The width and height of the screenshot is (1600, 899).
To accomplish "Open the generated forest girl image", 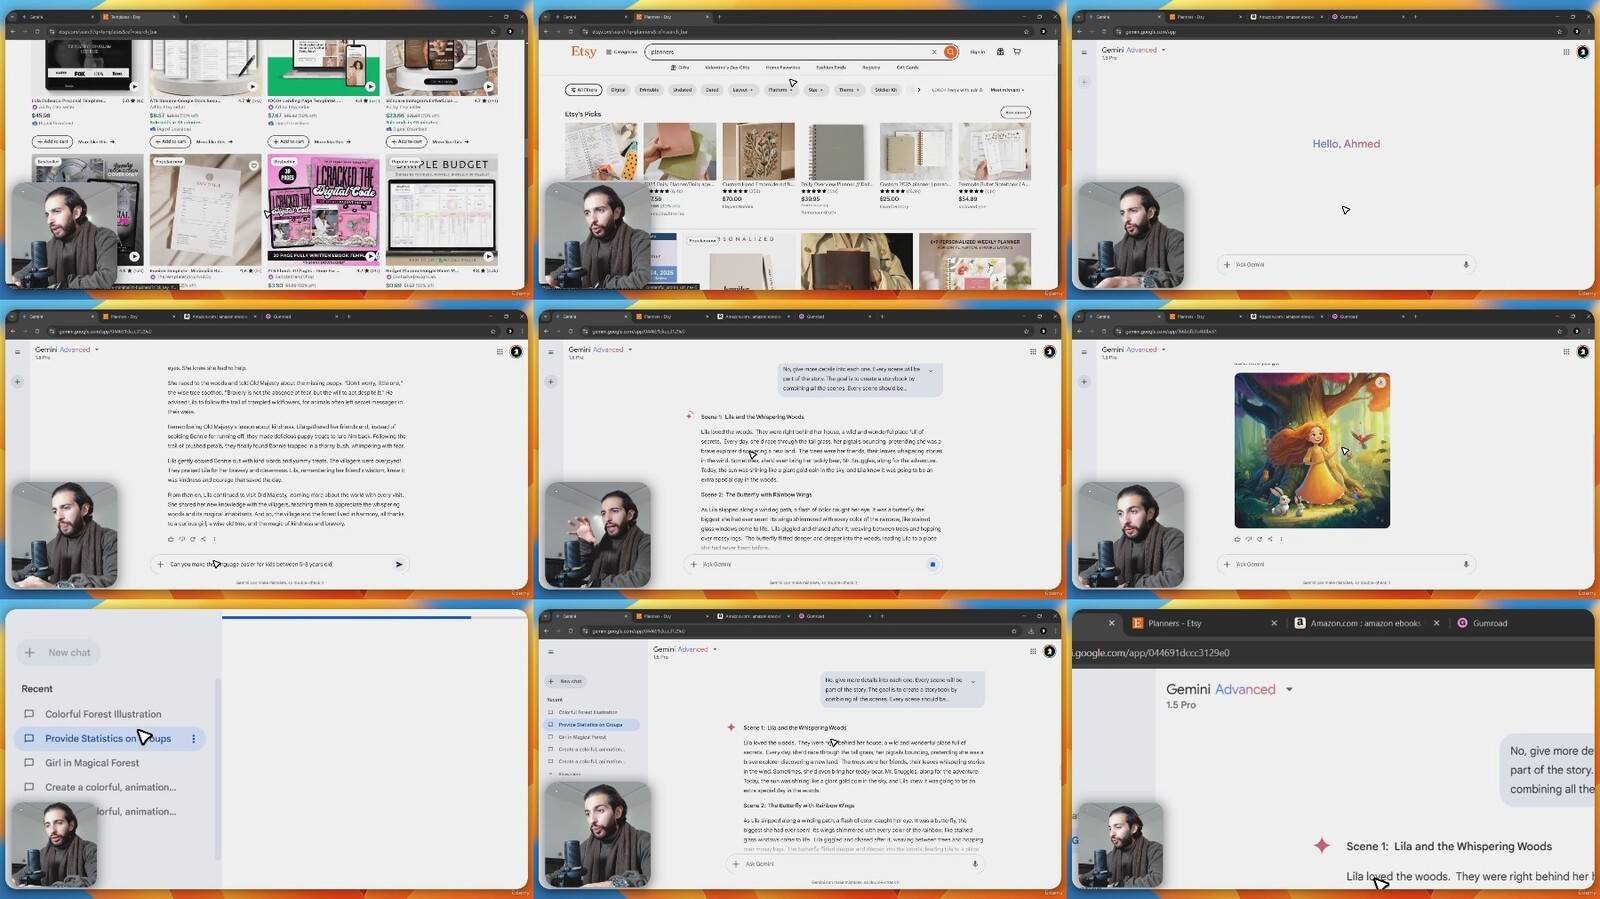I will (1312, 451).
